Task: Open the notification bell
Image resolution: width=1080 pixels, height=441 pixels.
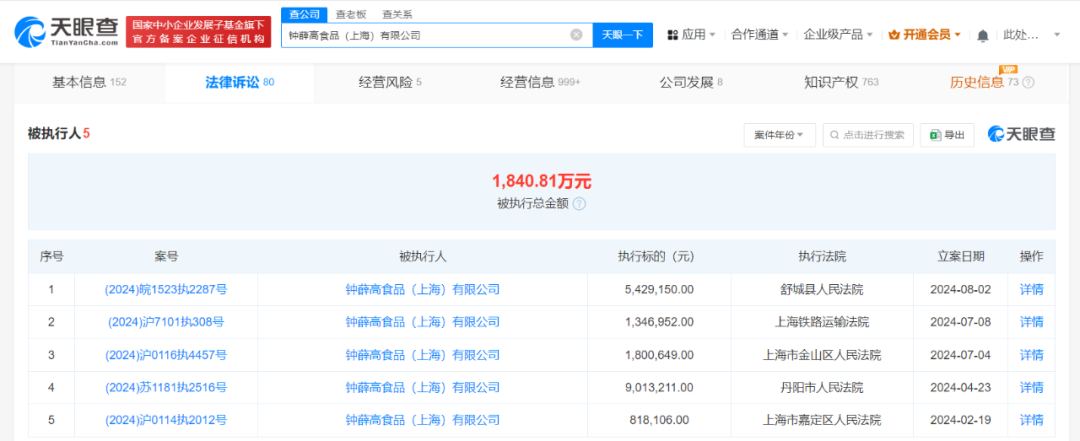Action: (x=982, y=35)
